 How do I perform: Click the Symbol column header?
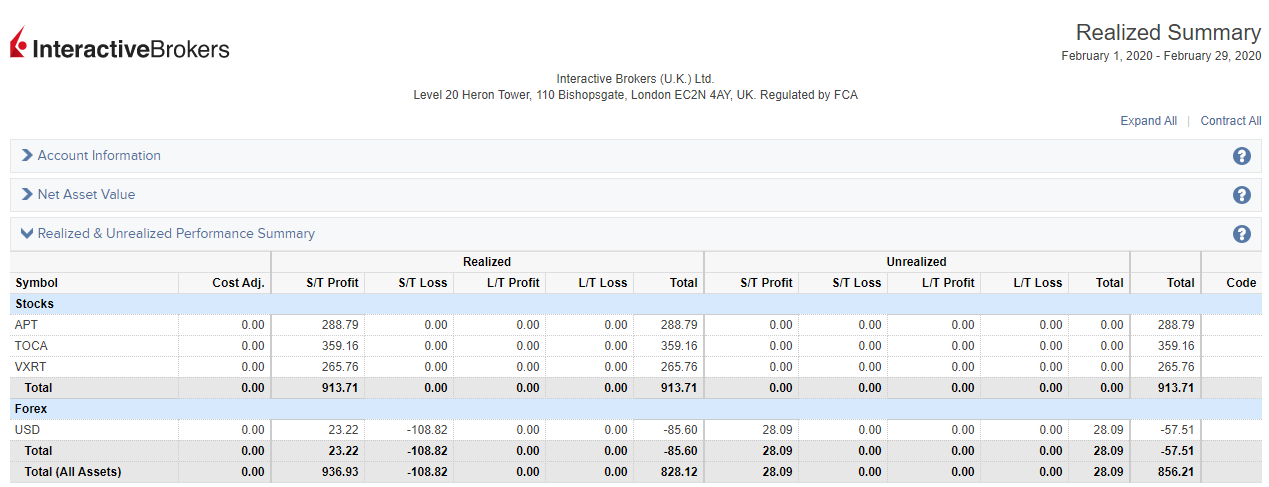coord(37,283)
